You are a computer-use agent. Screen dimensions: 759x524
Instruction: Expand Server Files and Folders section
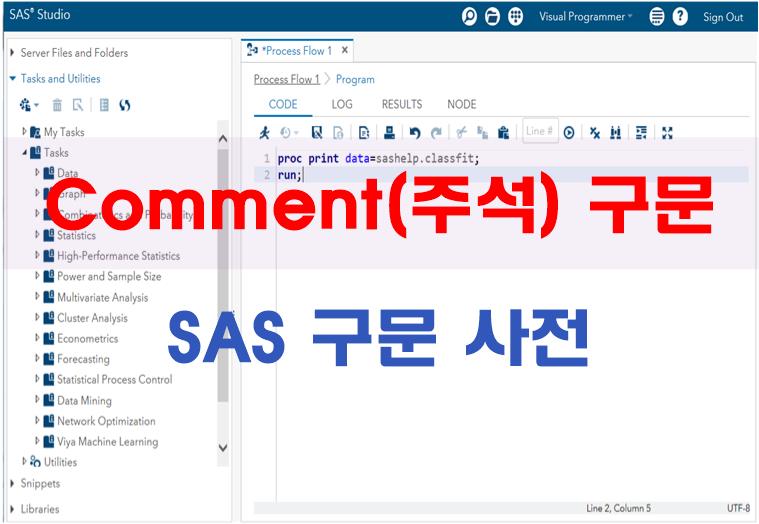tap(12, 53)
